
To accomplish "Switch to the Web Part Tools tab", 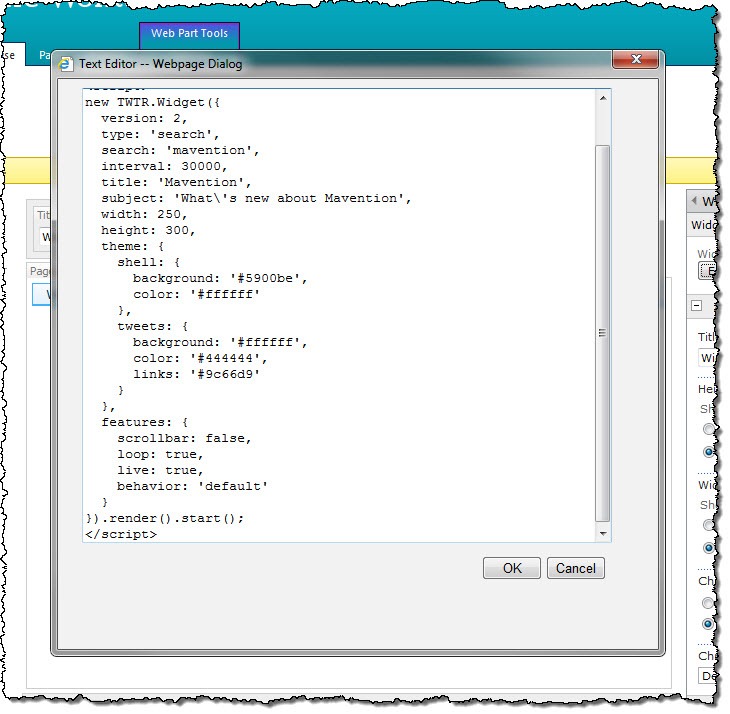I will tap(189, 34).
